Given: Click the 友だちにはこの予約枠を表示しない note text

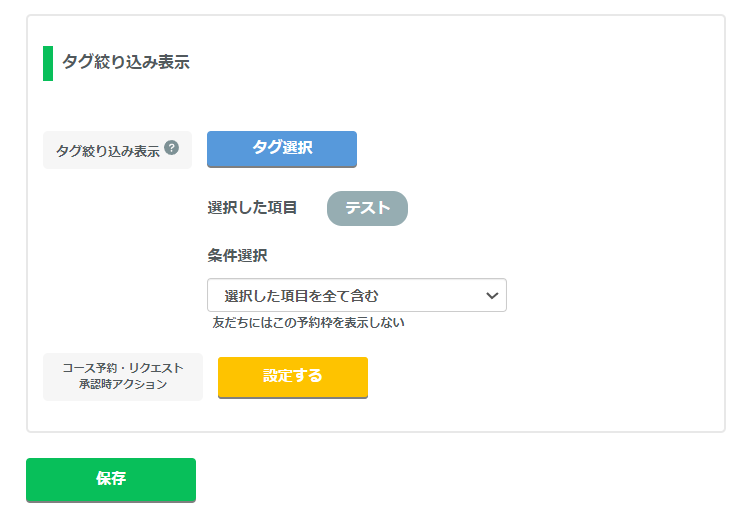Looking at the screenshot, I should pyautogui.click(x=309, y=323).
